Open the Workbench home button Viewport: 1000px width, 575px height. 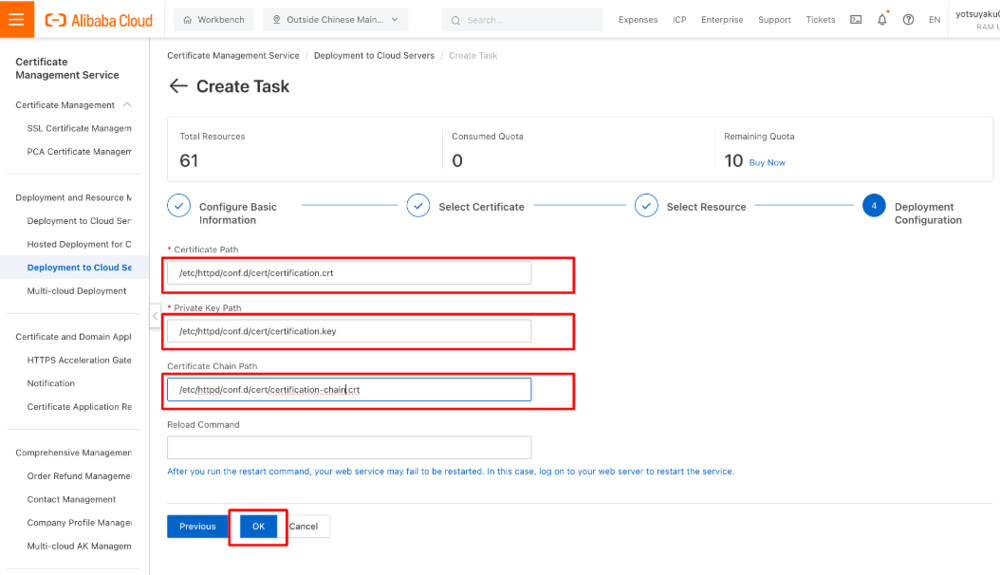[214, 20]
